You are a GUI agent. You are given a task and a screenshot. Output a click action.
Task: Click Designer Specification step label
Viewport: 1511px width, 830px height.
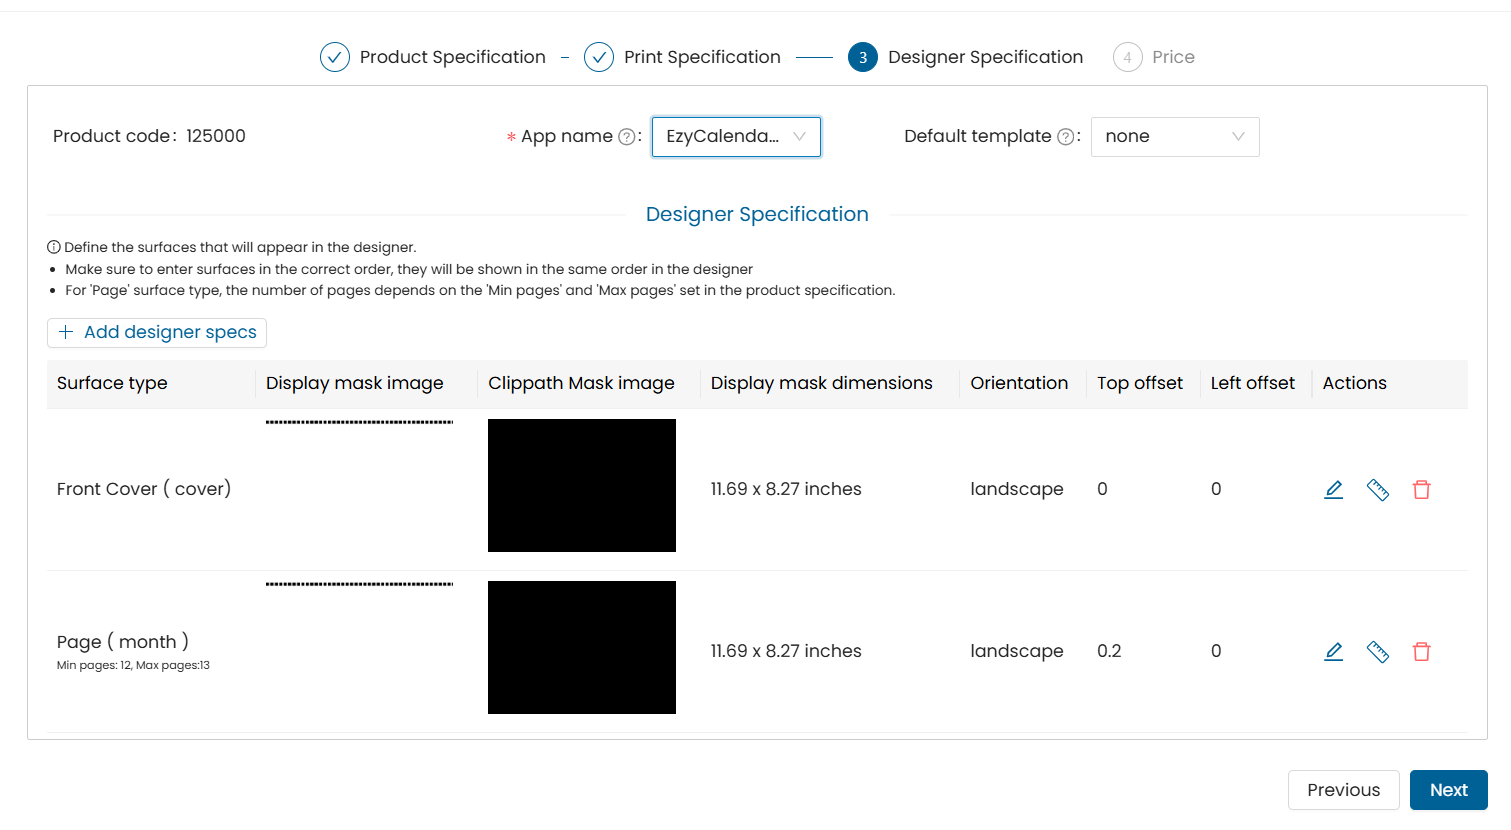985,57
